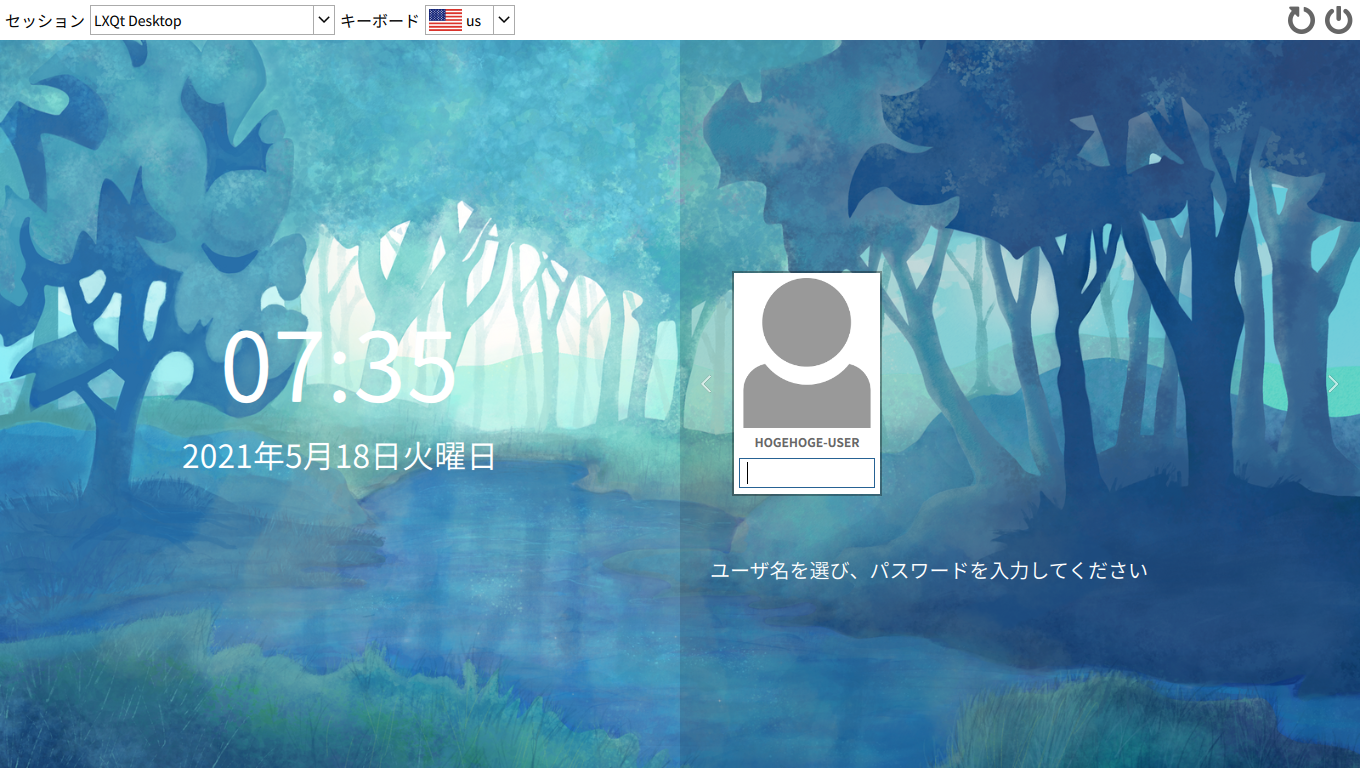This screenshot has height=768, width=1360.
Task: Click the 07:35 clock display
Action: [339, 366]
